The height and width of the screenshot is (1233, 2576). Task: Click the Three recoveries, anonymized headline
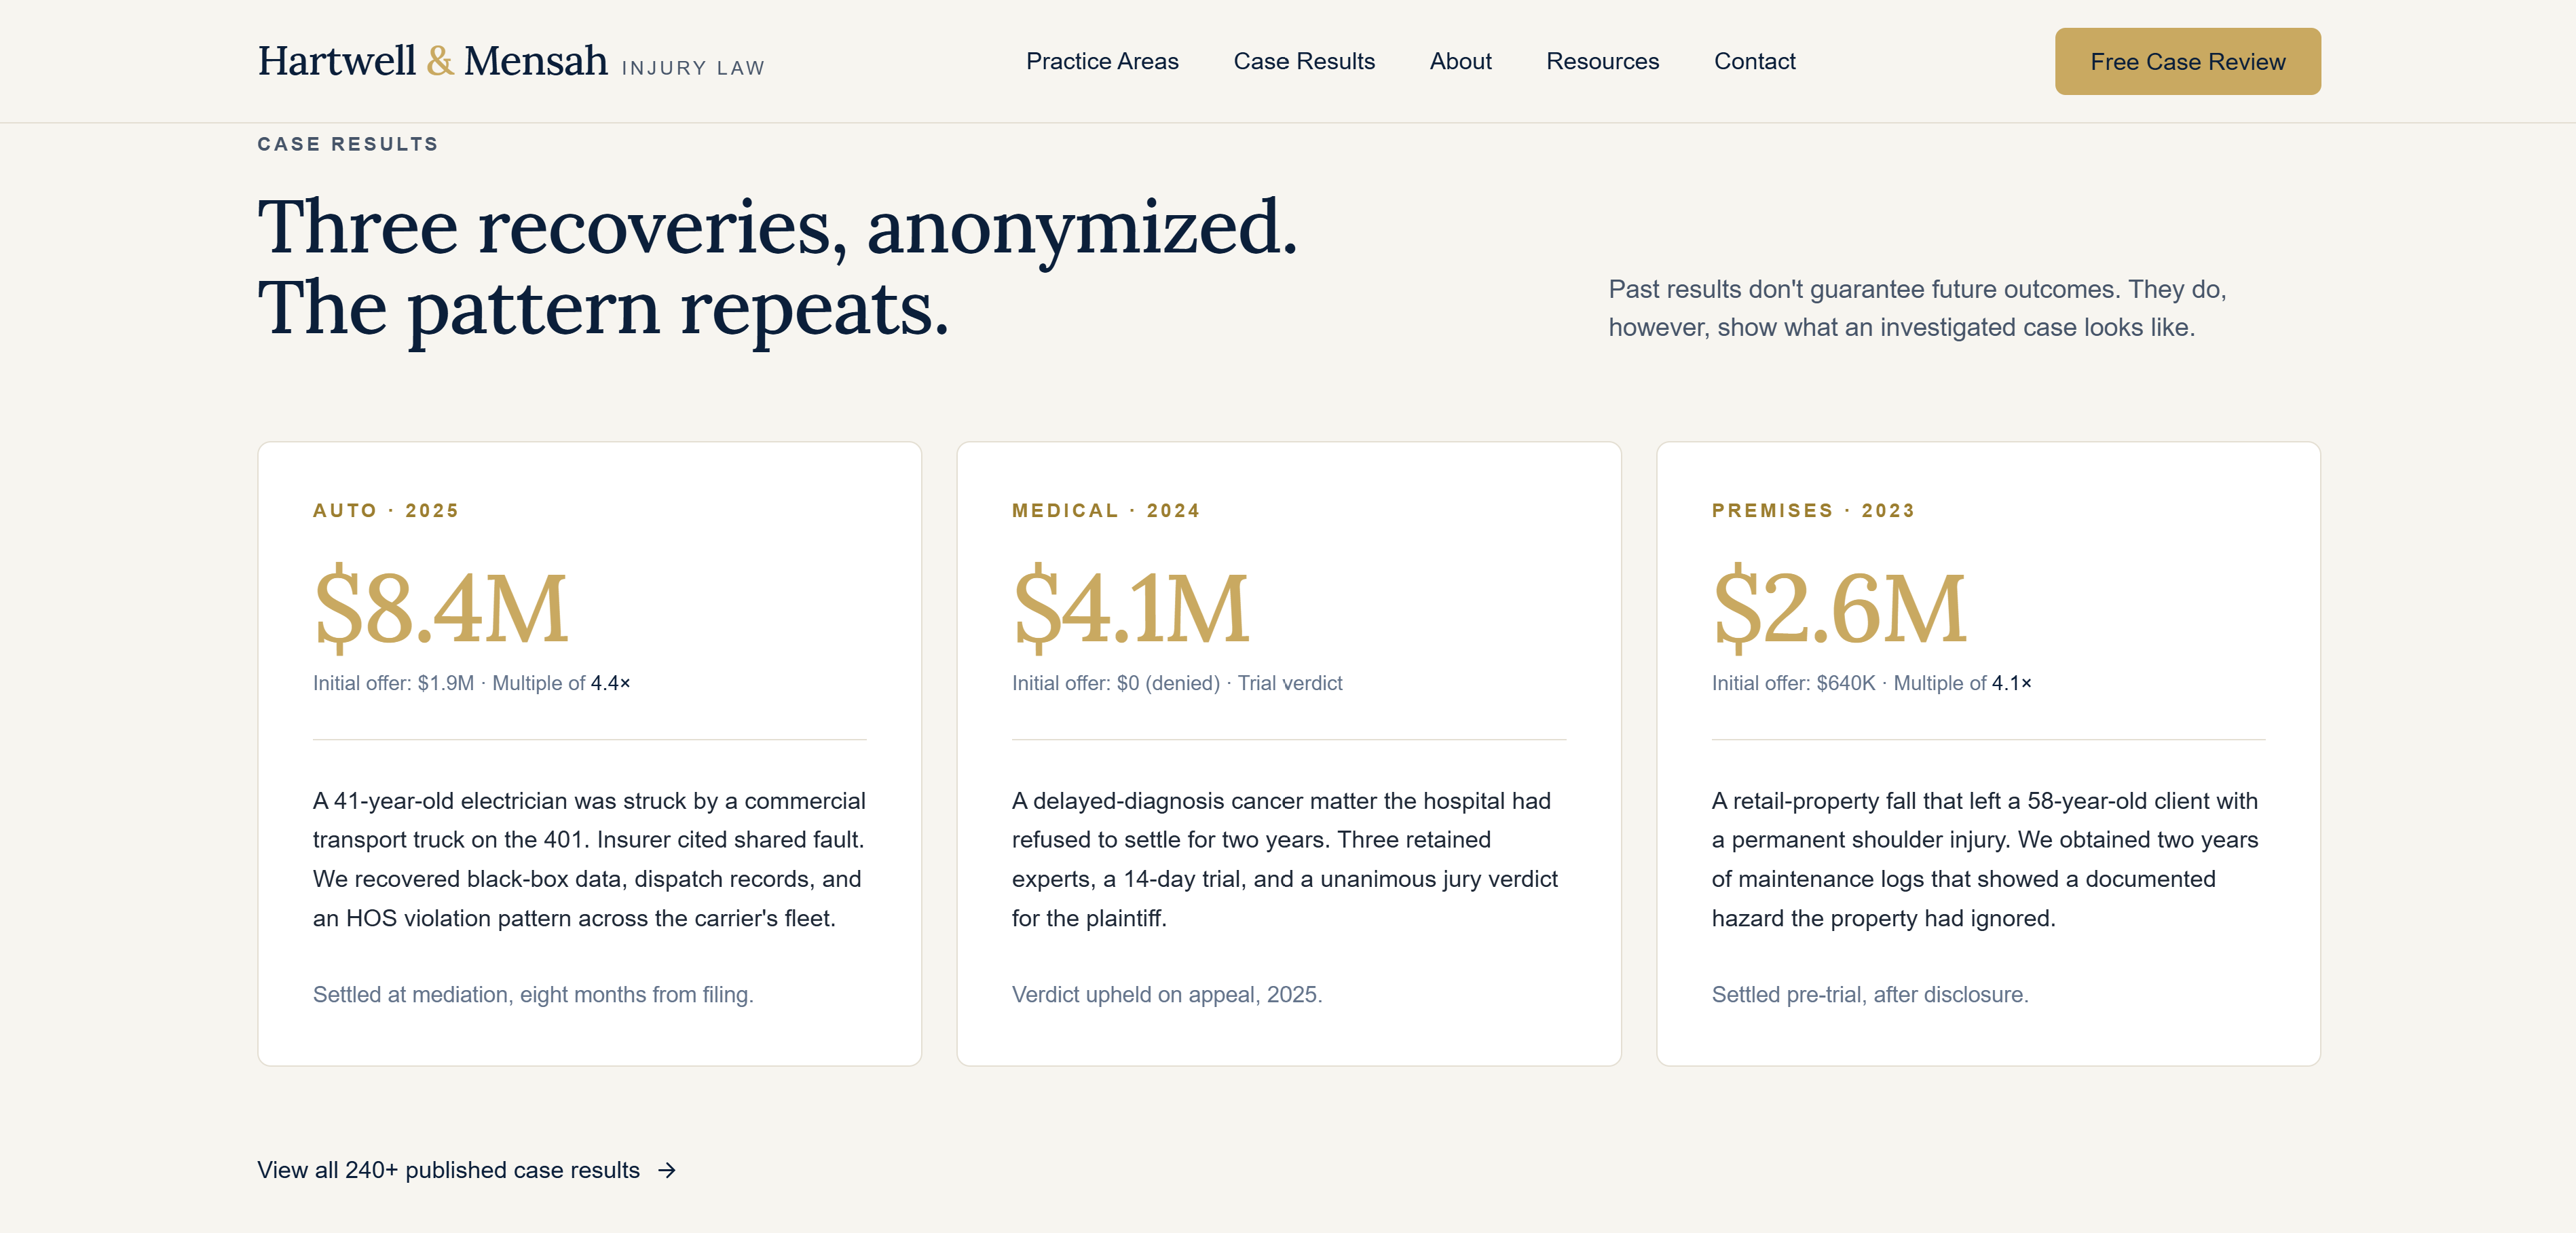(x=777, y=268)
